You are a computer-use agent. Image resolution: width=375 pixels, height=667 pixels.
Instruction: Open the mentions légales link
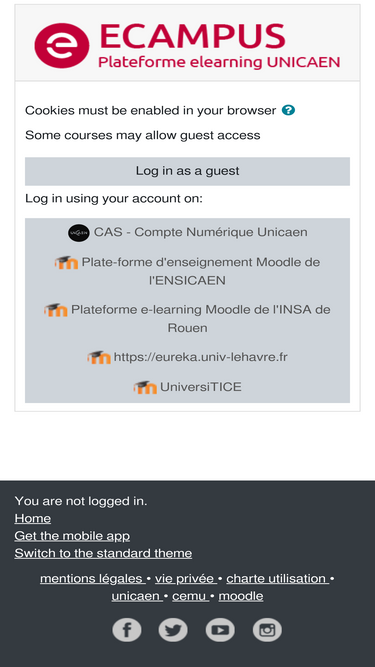pos(93,579)
